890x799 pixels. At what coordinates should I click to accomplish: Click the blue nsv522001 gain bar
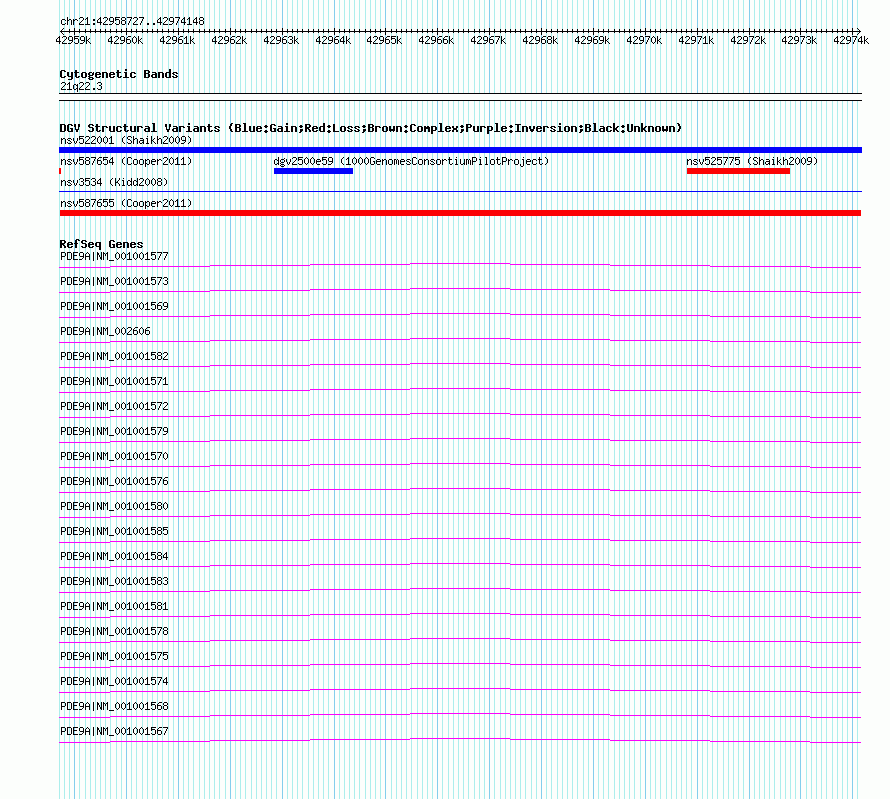[460, 150]
